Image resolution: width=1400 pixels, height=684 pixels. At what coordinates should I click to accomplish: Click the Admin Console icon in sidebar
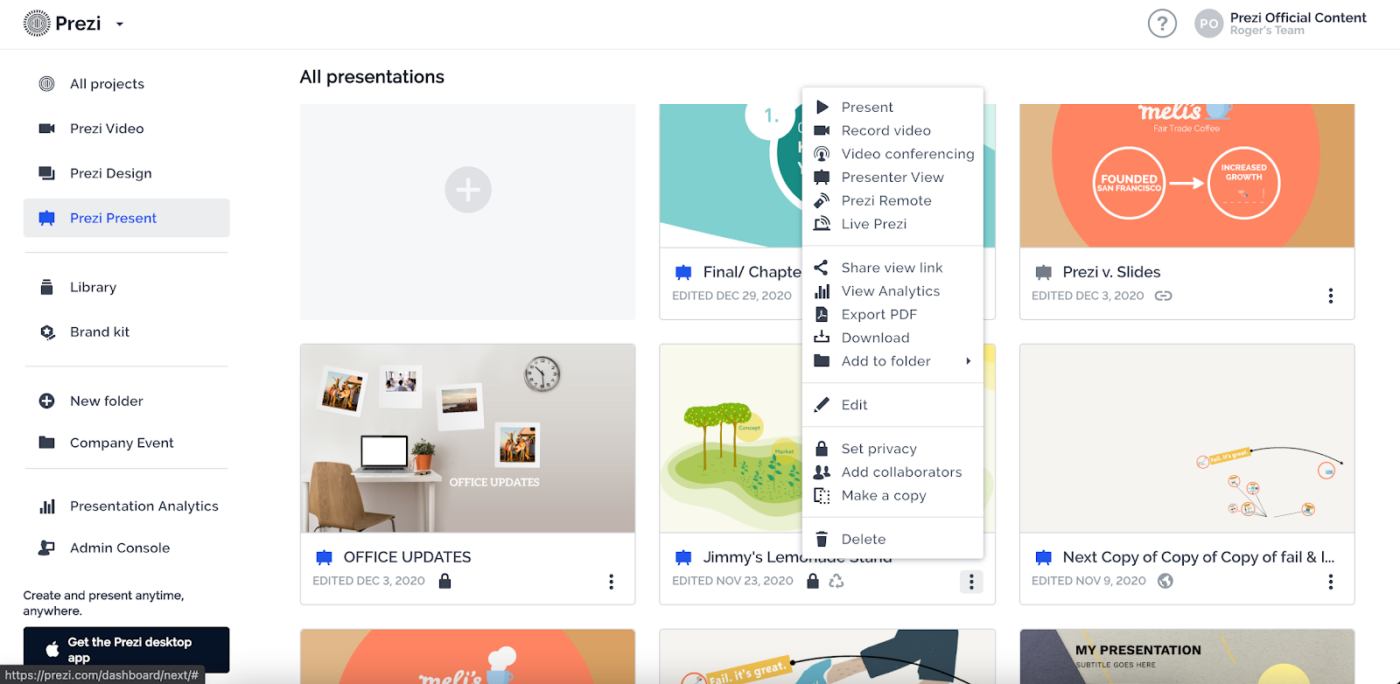click(x=47, y=548)
